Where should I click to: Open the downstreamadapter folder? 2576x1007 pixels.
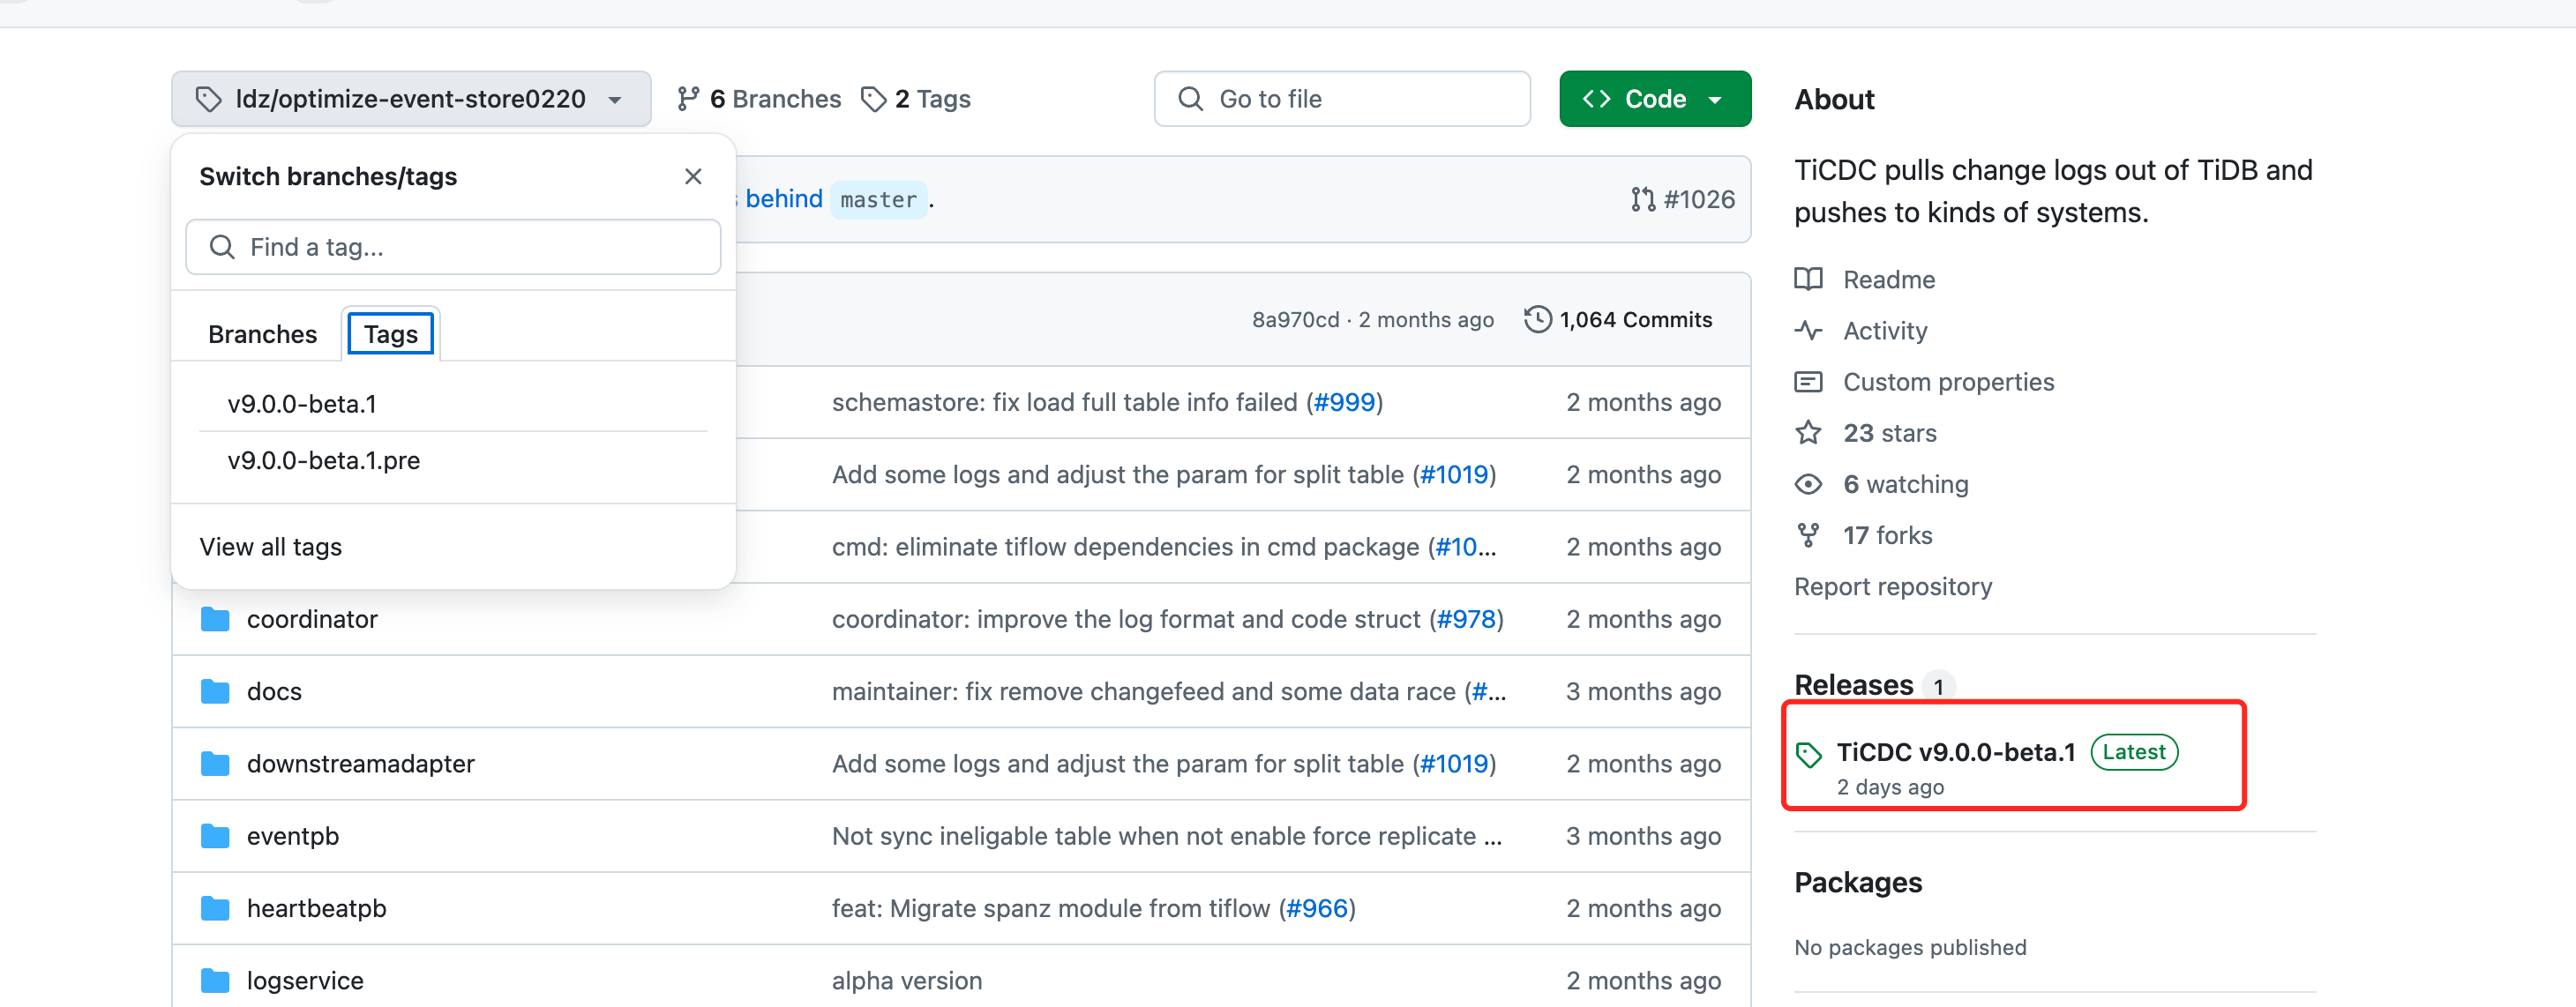click(360, 764)
